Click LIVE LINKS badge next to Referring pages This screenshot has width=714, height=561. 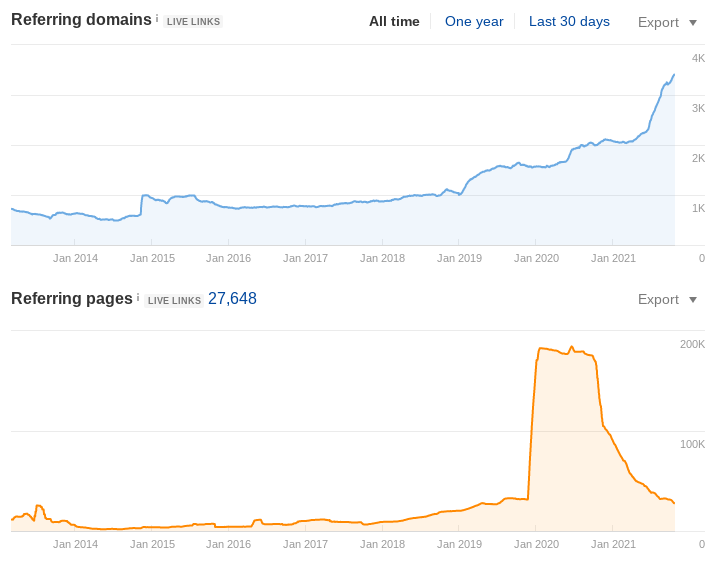tap(174, 301)
